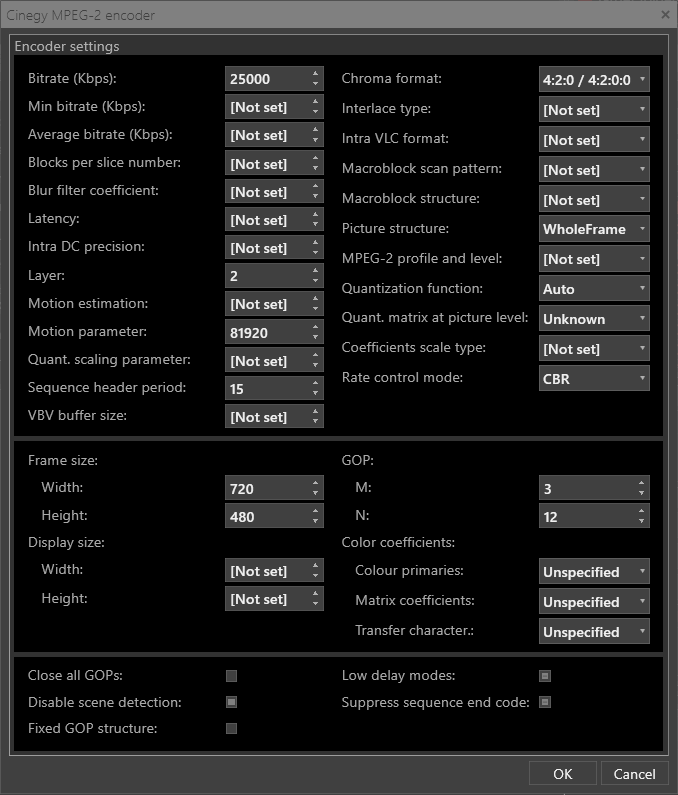The width and height of the screenshot is (678, 795).
Task: Increase Frame size Height value
Action: point(315,511)
